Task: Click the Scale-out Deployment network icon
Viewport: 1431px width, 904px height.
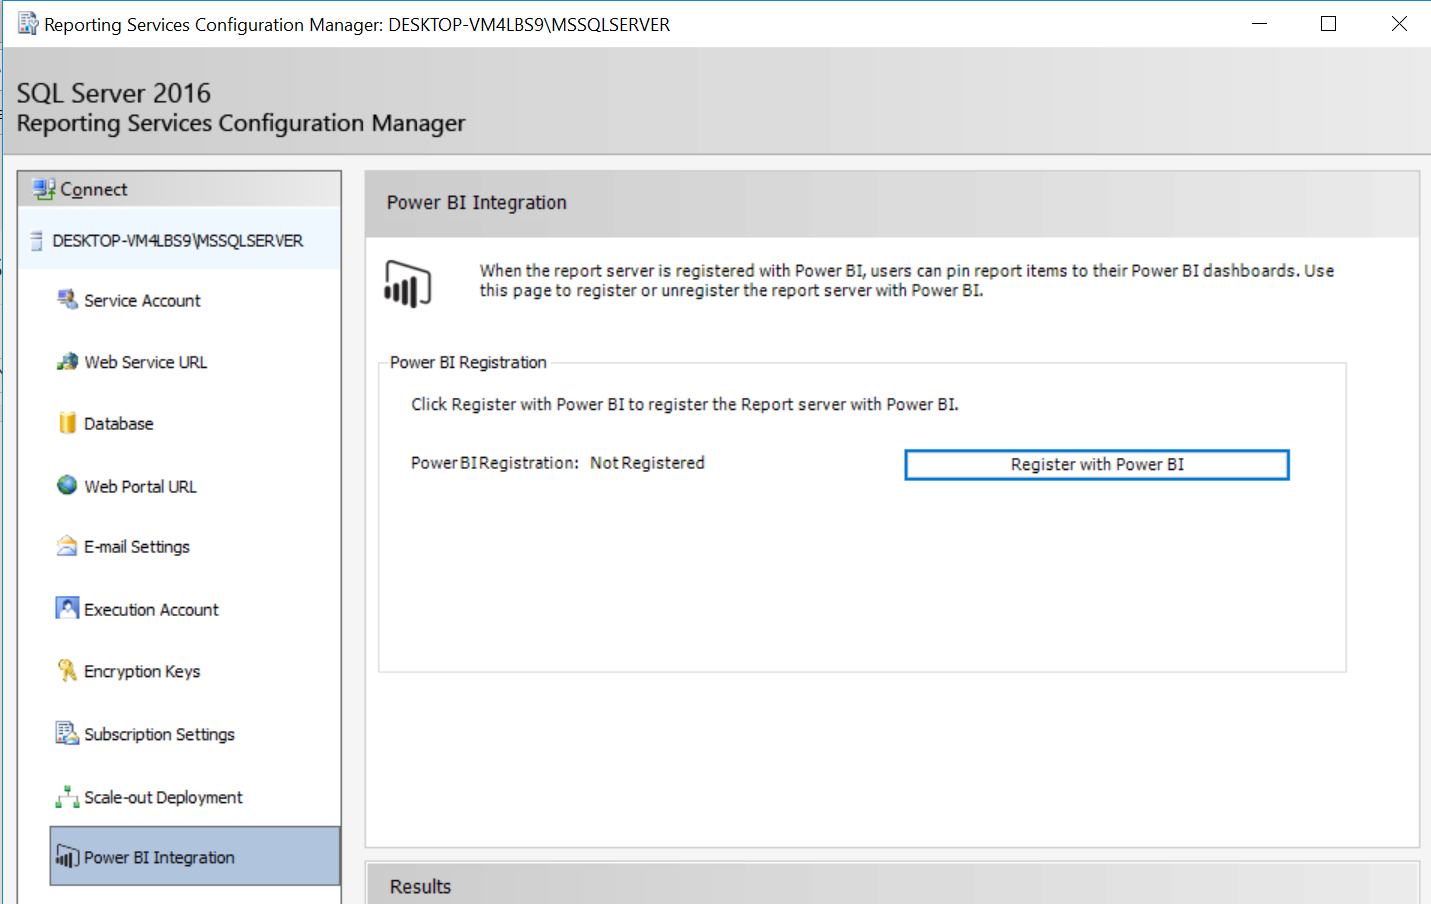Action: point(67,796)
